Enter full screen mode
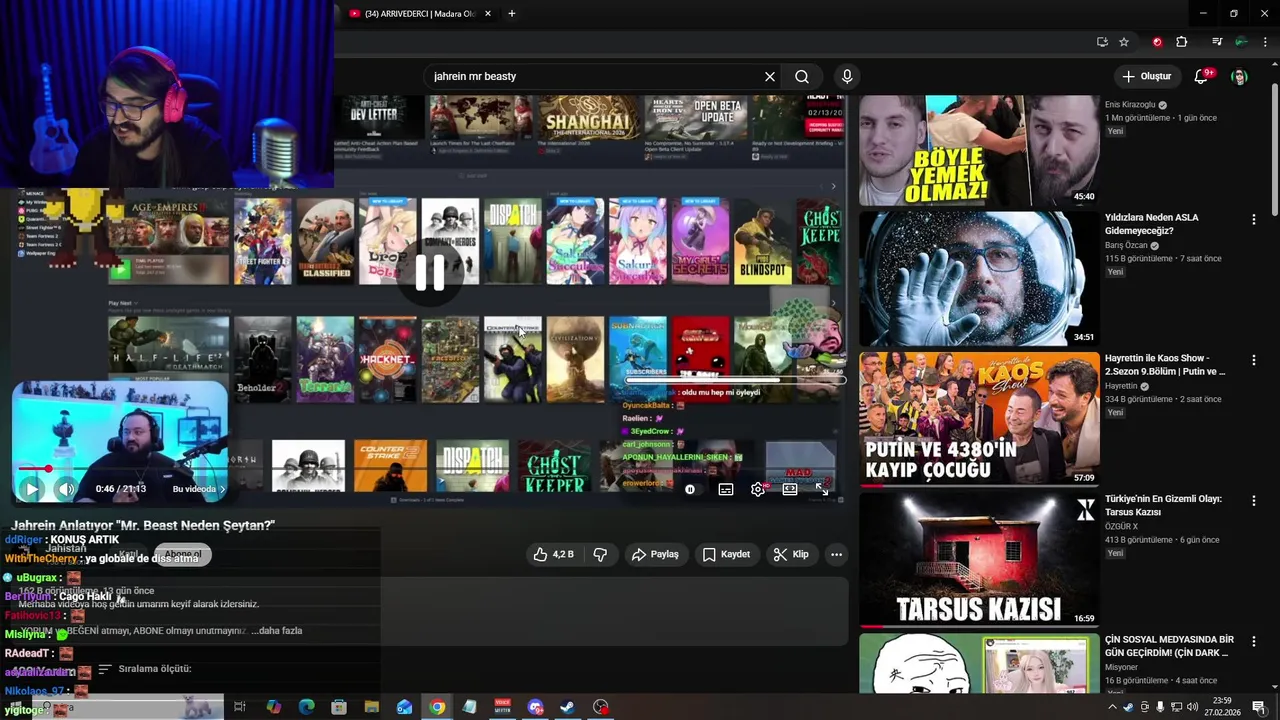1280x720 pixels. pyautogui.click(x=821, y=489)
